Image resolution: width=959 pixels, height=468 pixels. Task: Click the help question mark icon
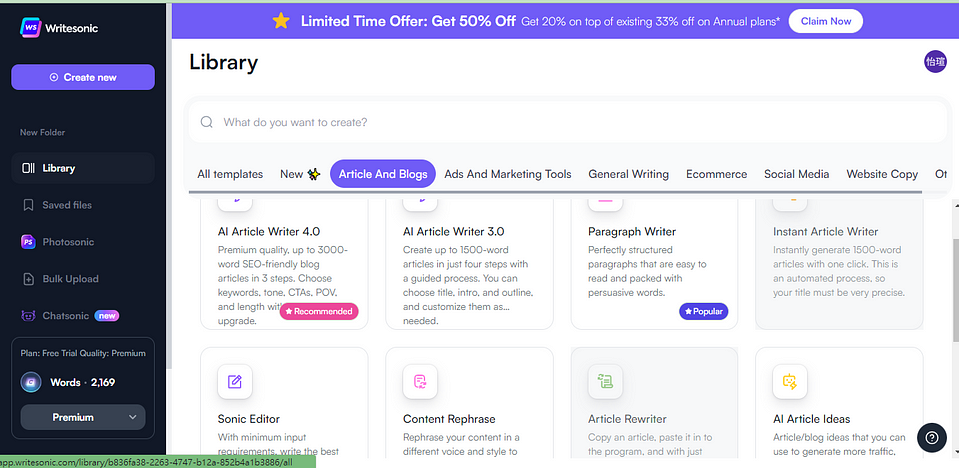click(931, 437)
